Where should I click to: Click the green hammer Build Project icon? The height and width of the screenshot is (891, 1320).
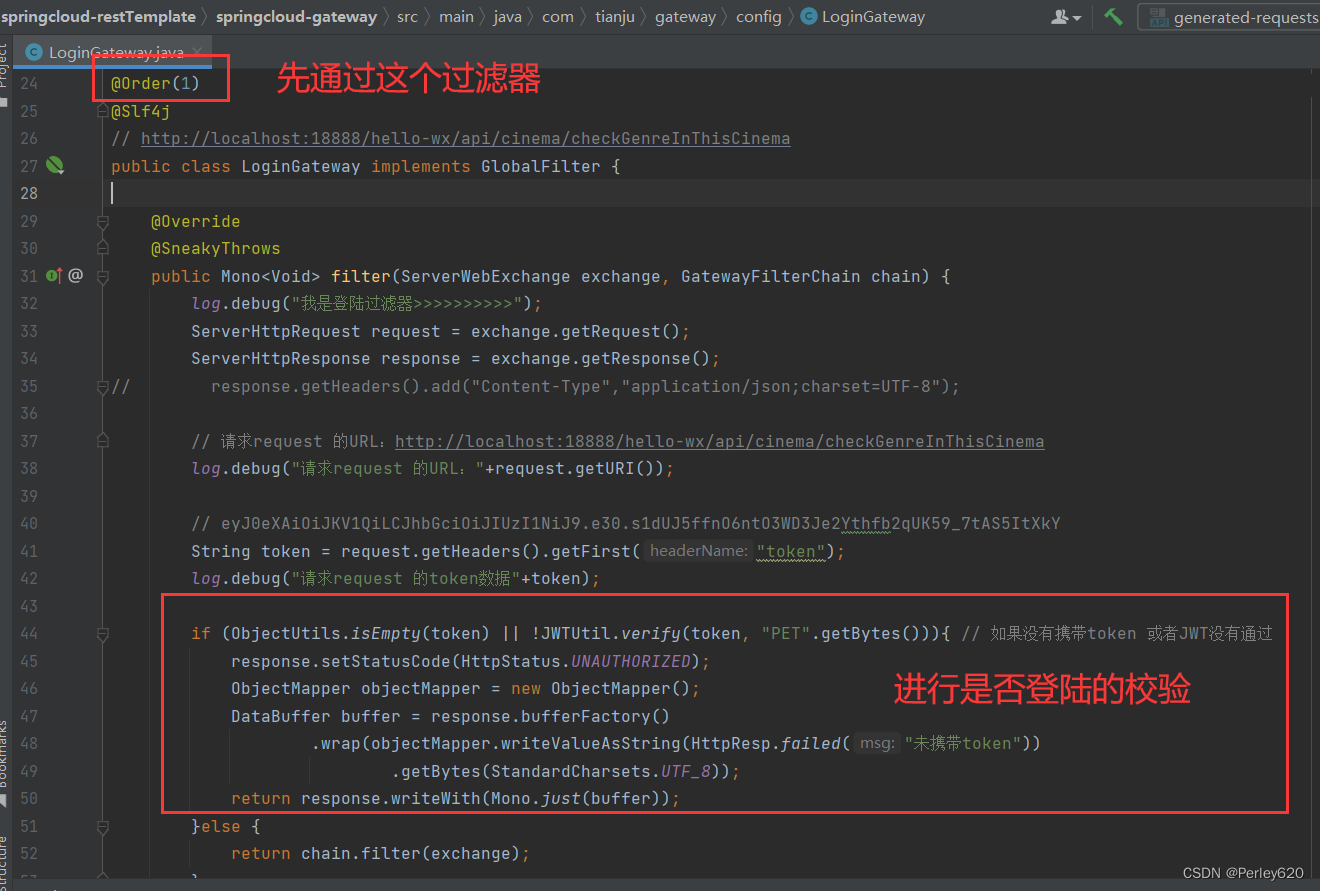[1113, 16]
